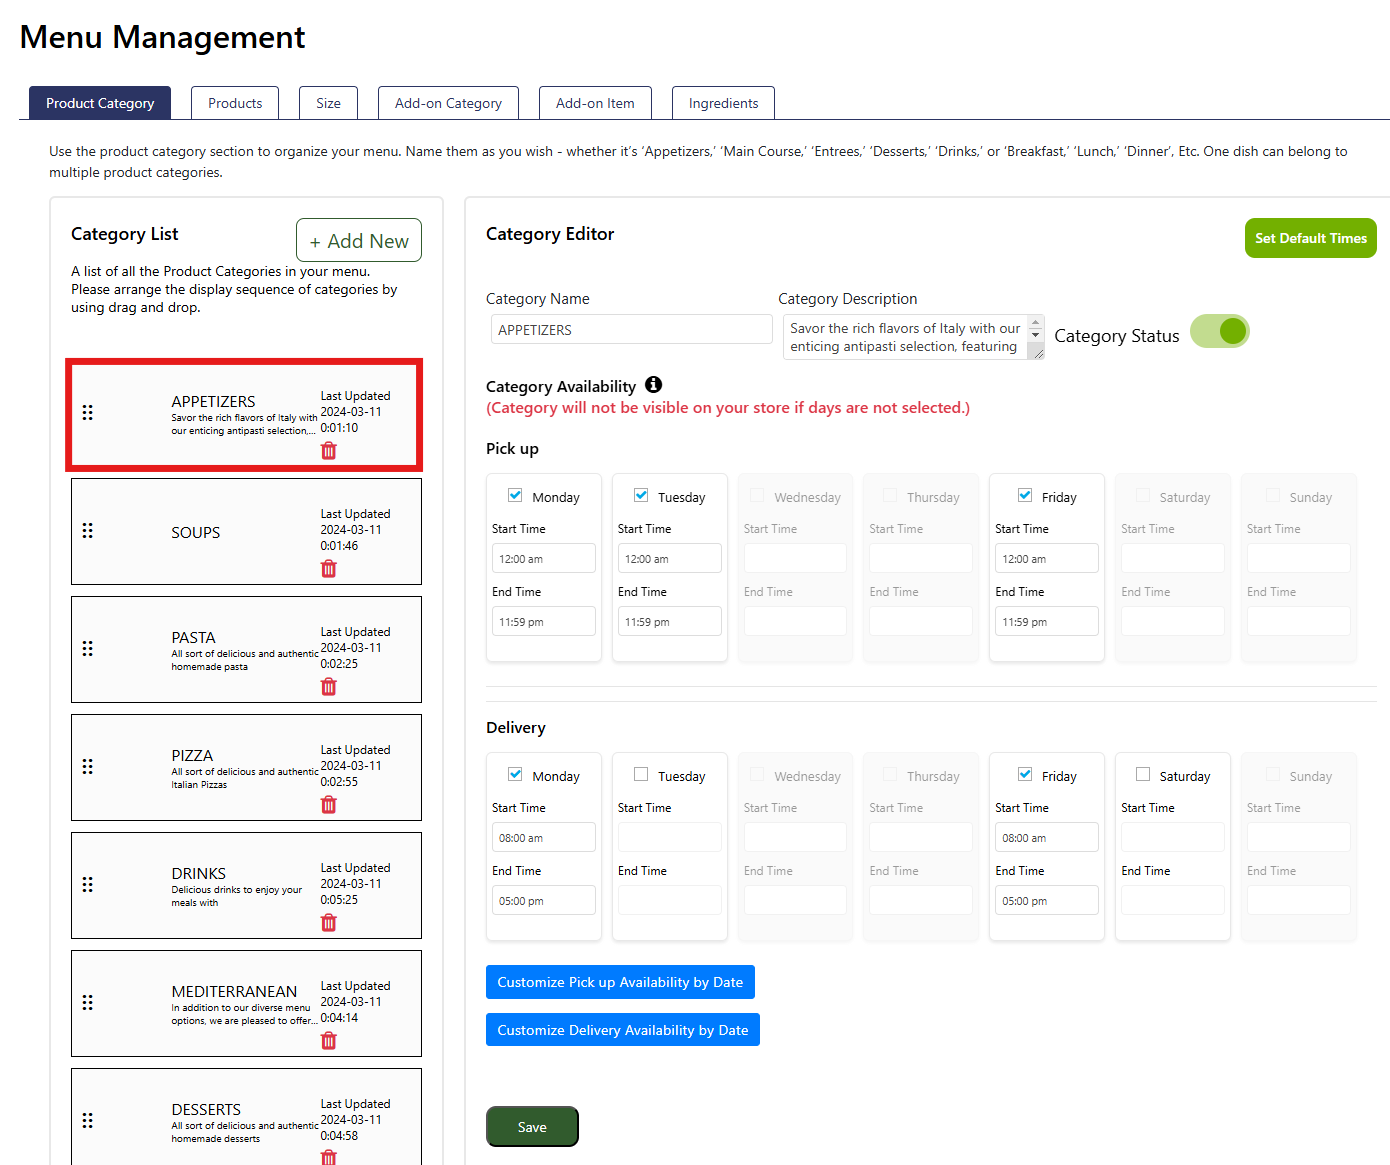Screen dimensions: 1390x1165
Task: Click the Set Default Times button
Action: pos(1310,238)
